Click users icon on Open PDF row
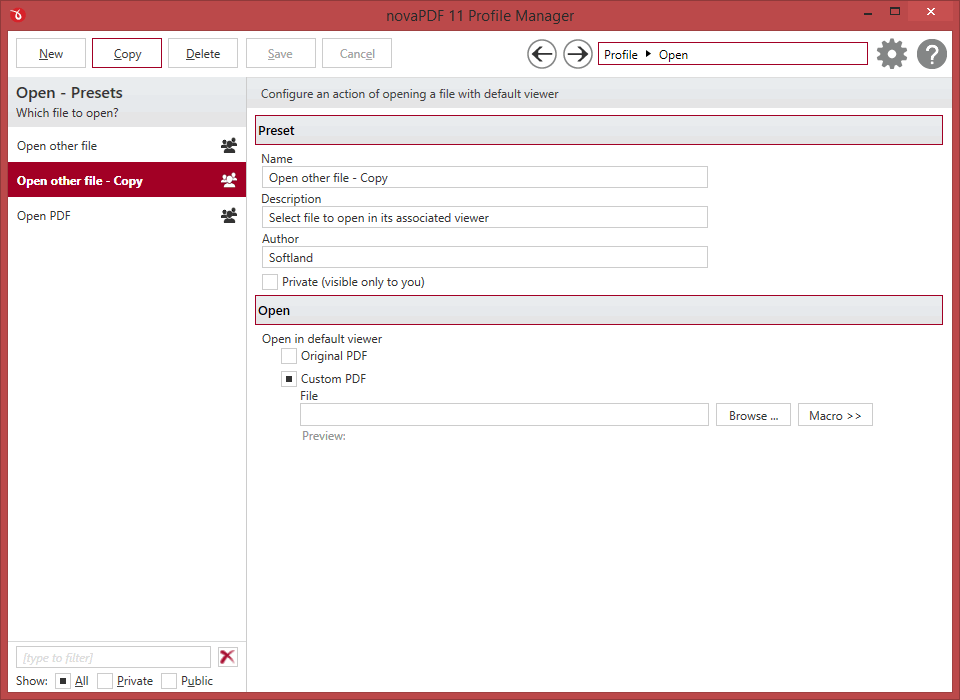 229,216
